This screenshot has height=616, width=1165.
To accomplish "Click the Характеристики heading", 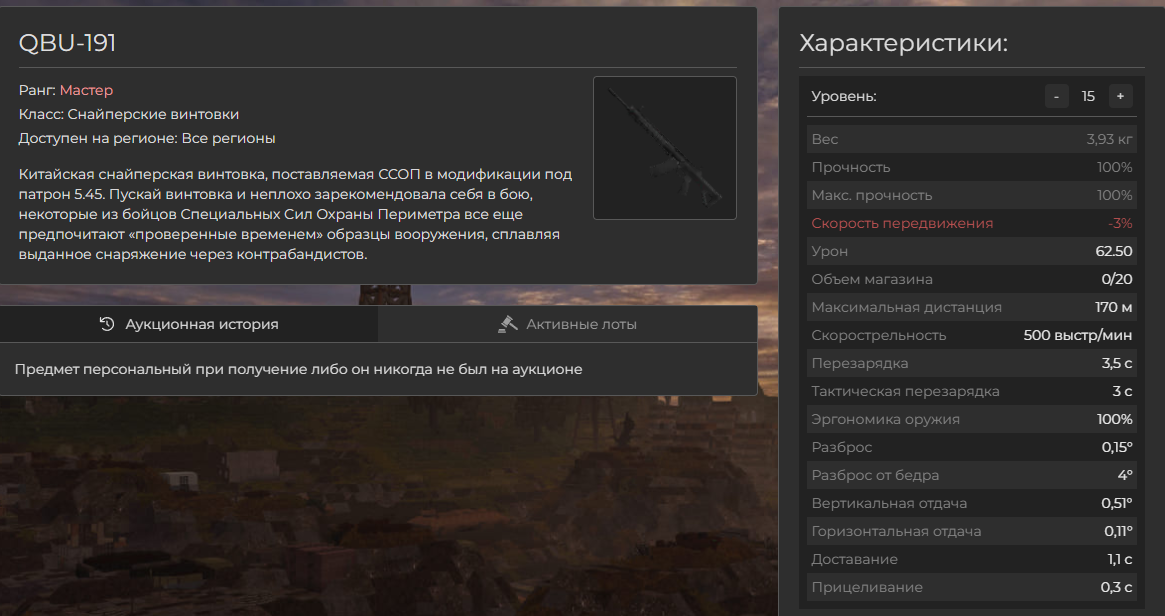I will coord(903,43).
